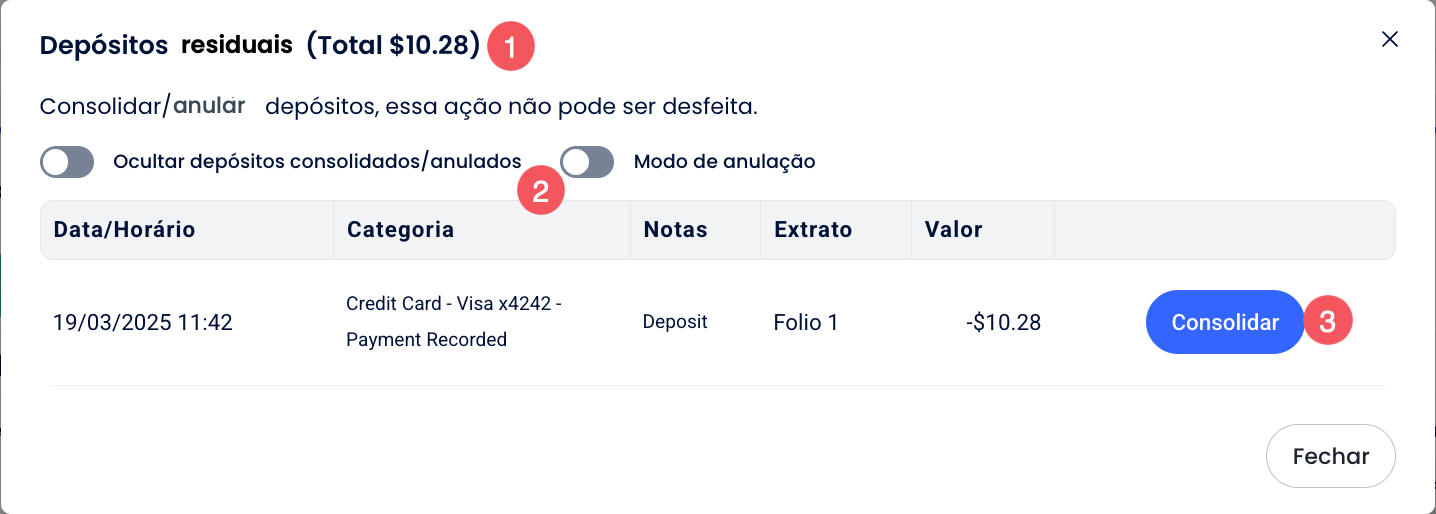Image resolution: width=1436 pixels, height=514 pixels.
Task: Select the Folio 1 cell
Action: click(806, 323)
